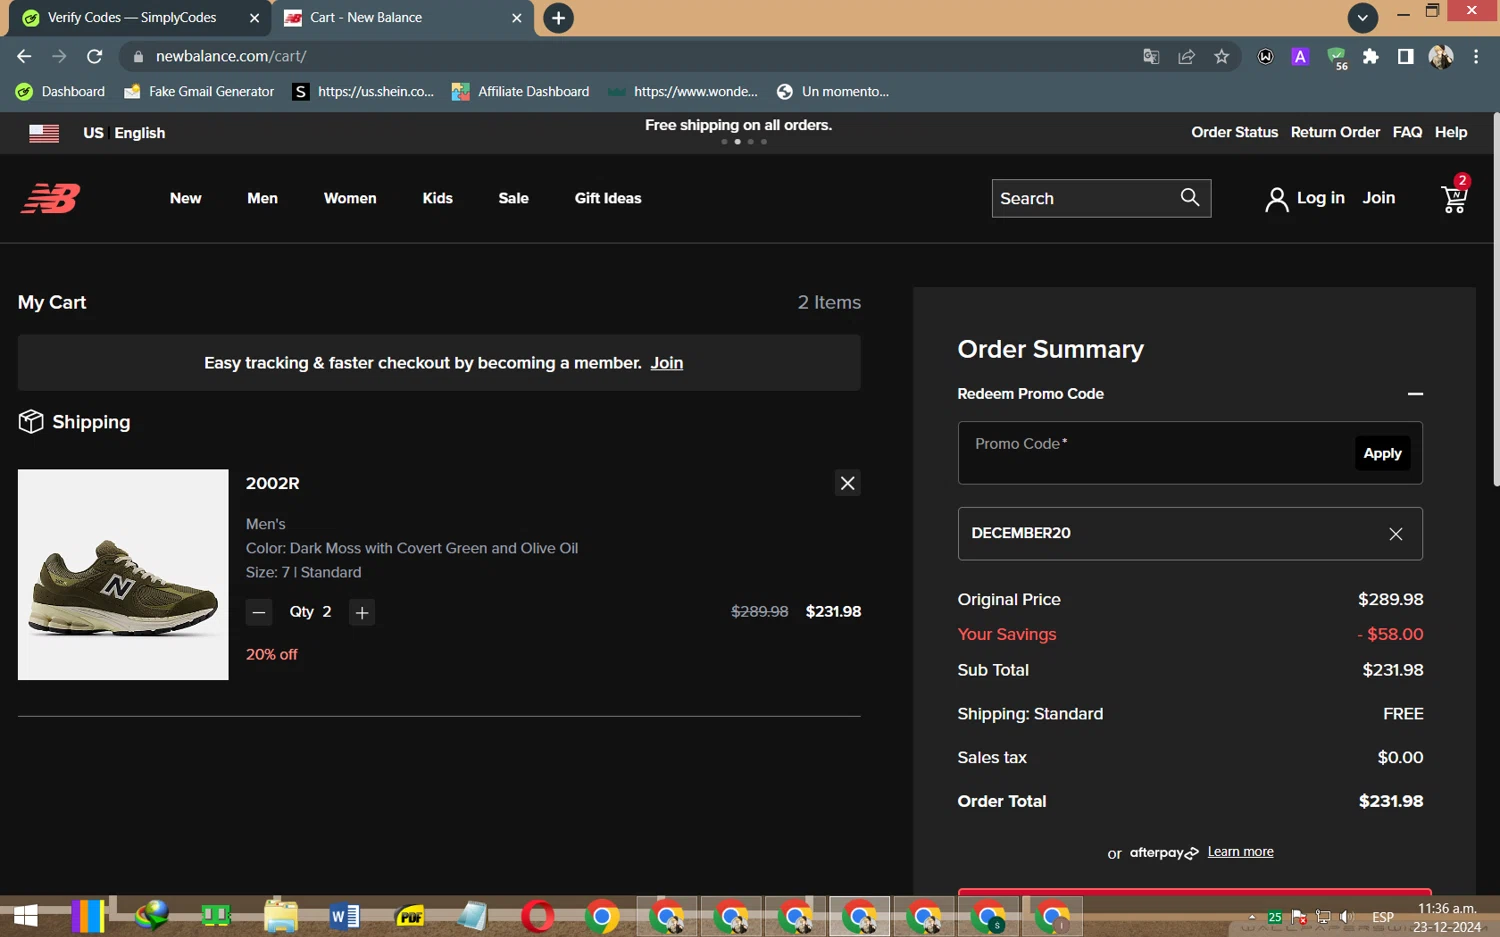Decrease 2002R quantity with minus button
1500x937 pixels.
[x=259, y=612]
